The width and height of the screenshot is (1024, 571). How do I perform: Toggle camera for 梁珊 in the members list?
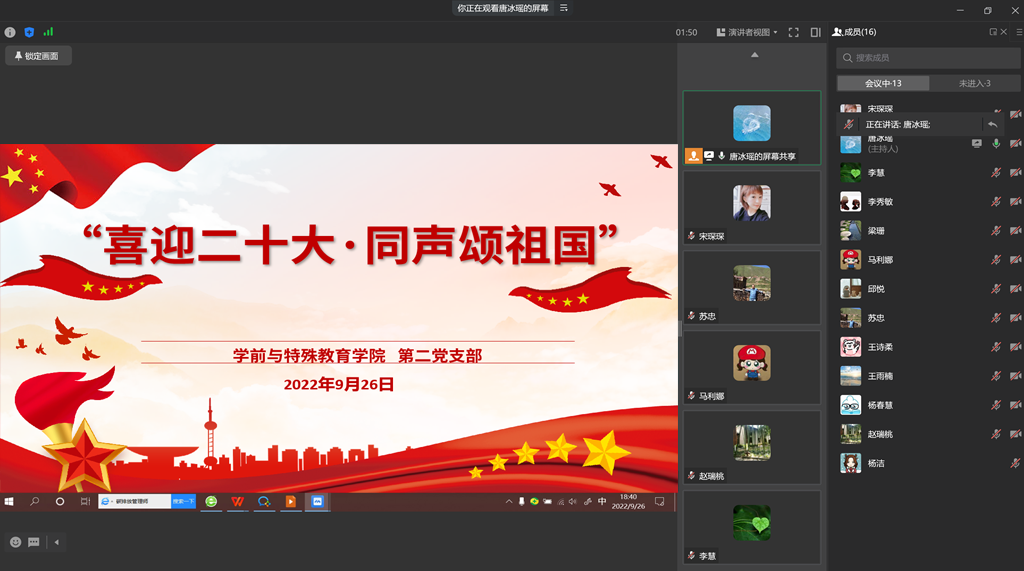(x=1015, y=231)
